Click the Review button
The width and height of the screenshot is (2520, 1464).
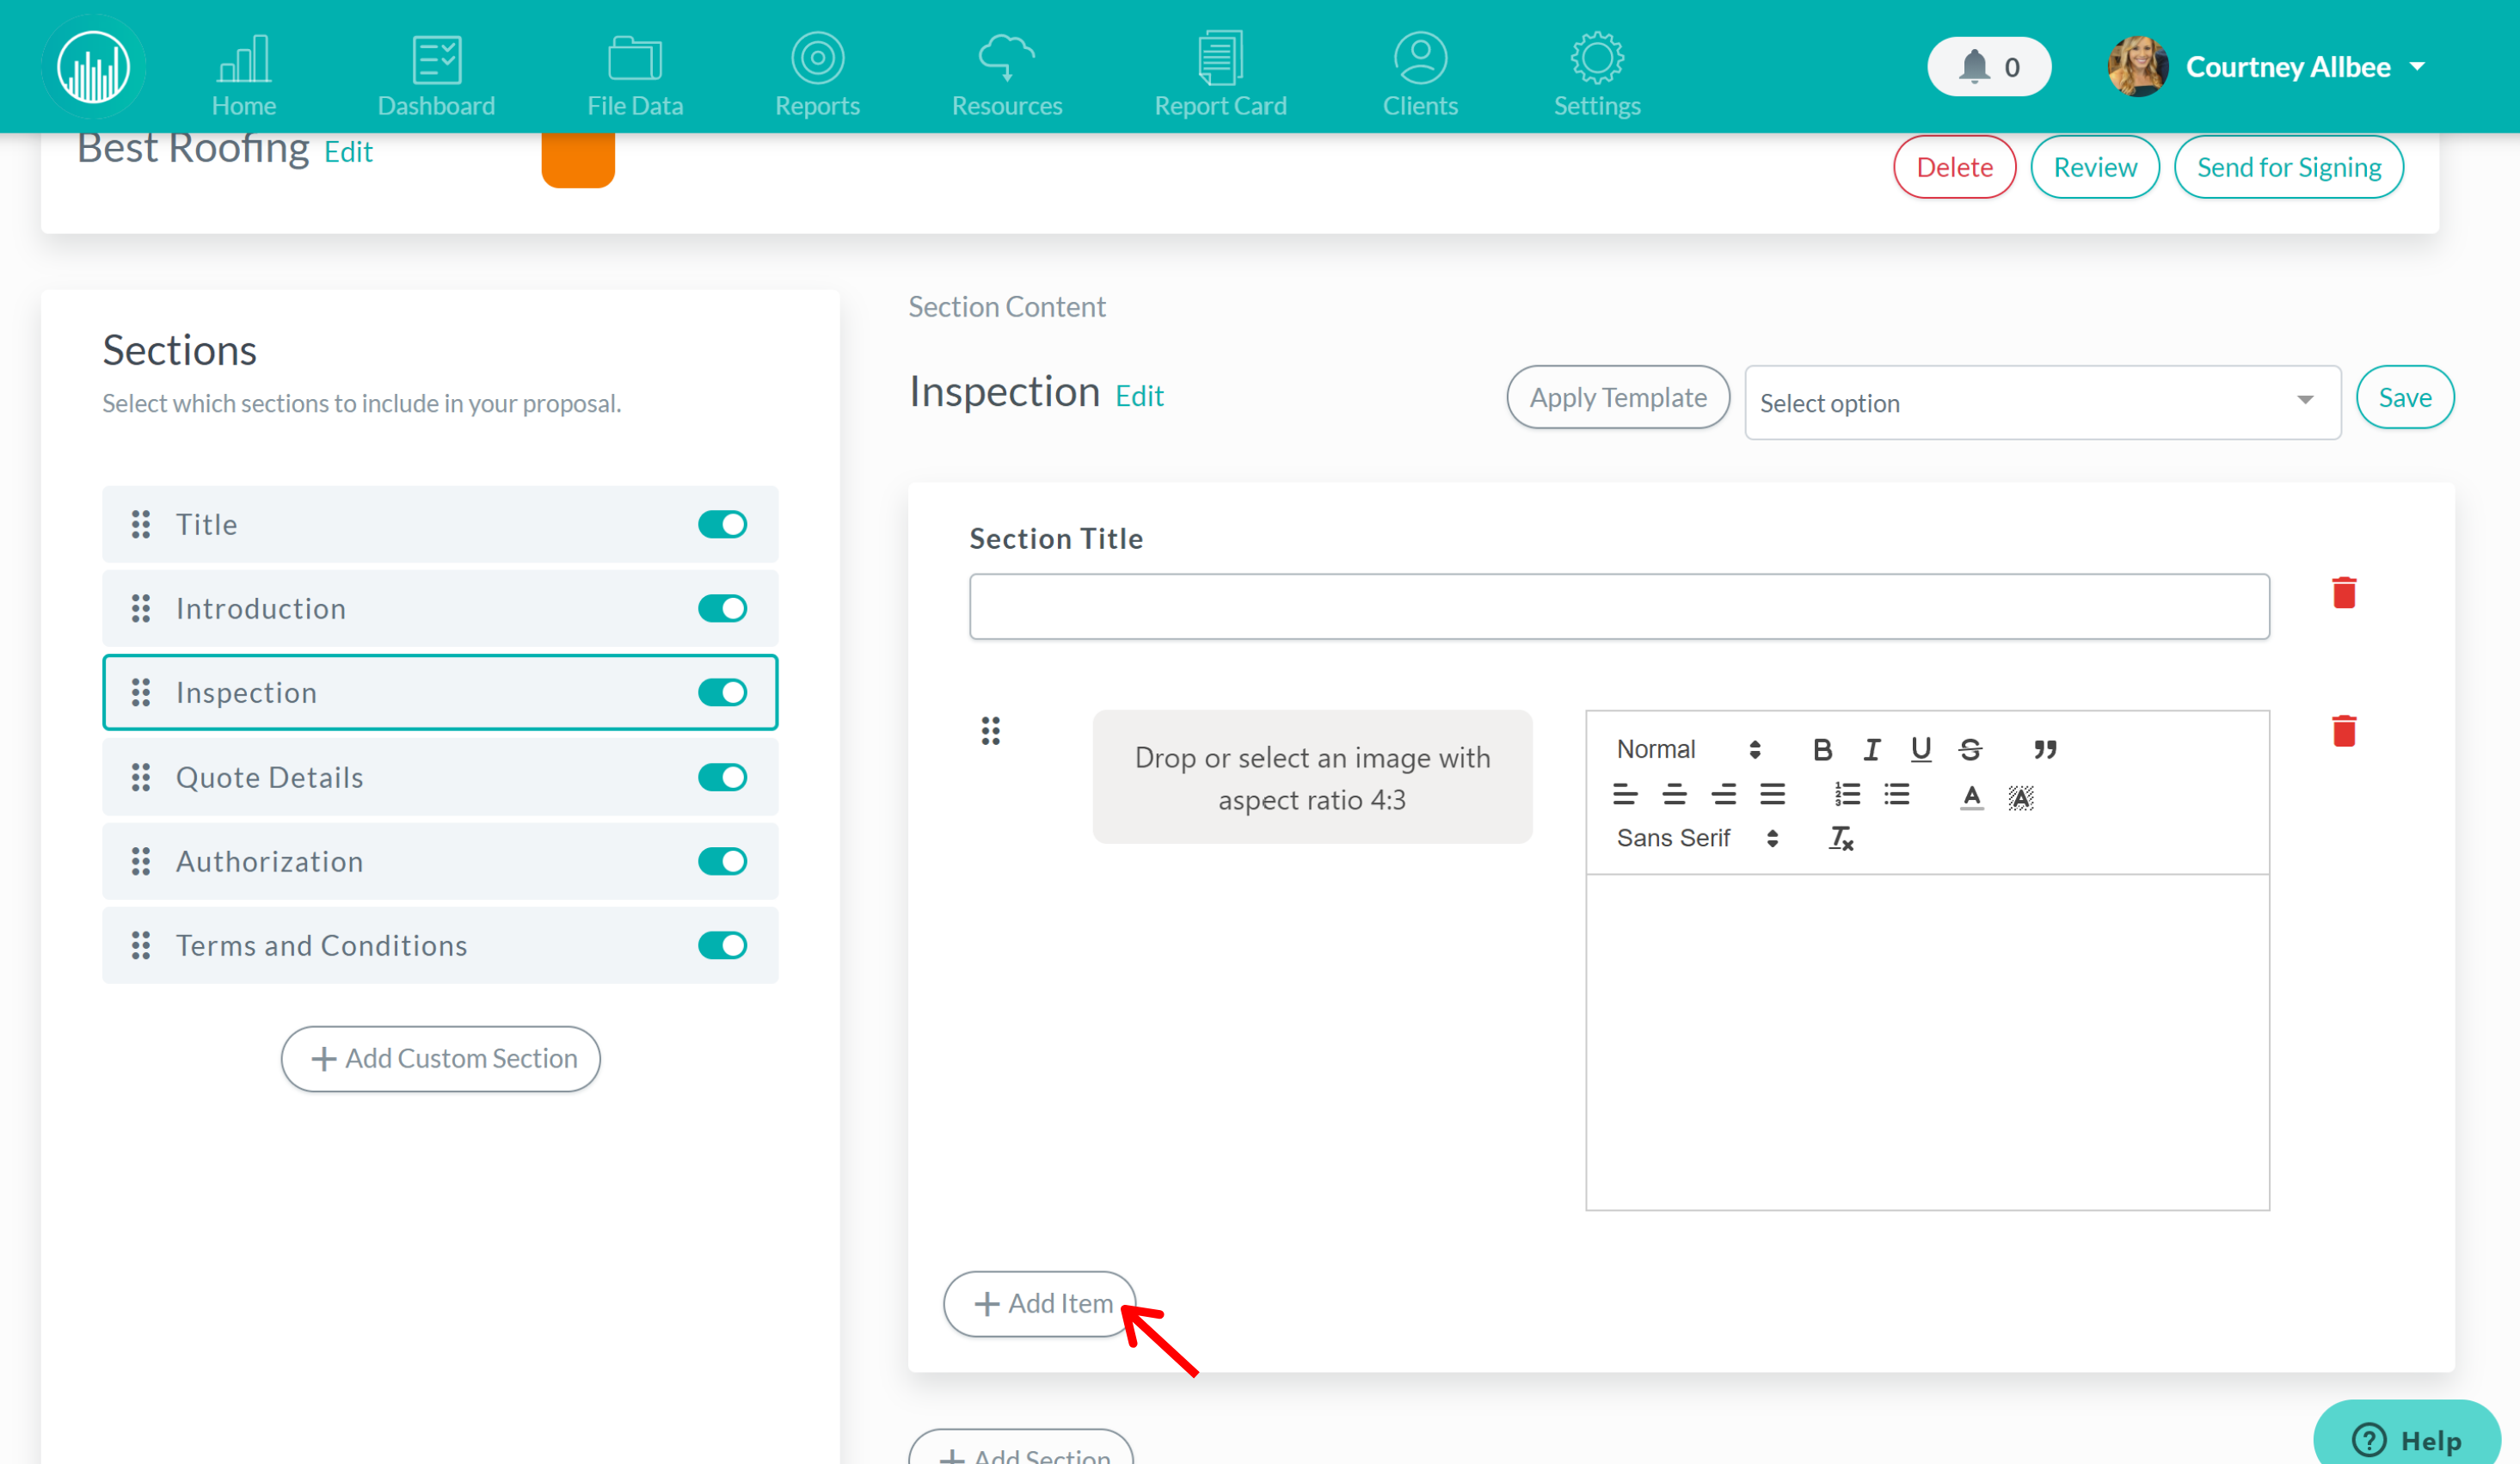(x=2095, y=167)
